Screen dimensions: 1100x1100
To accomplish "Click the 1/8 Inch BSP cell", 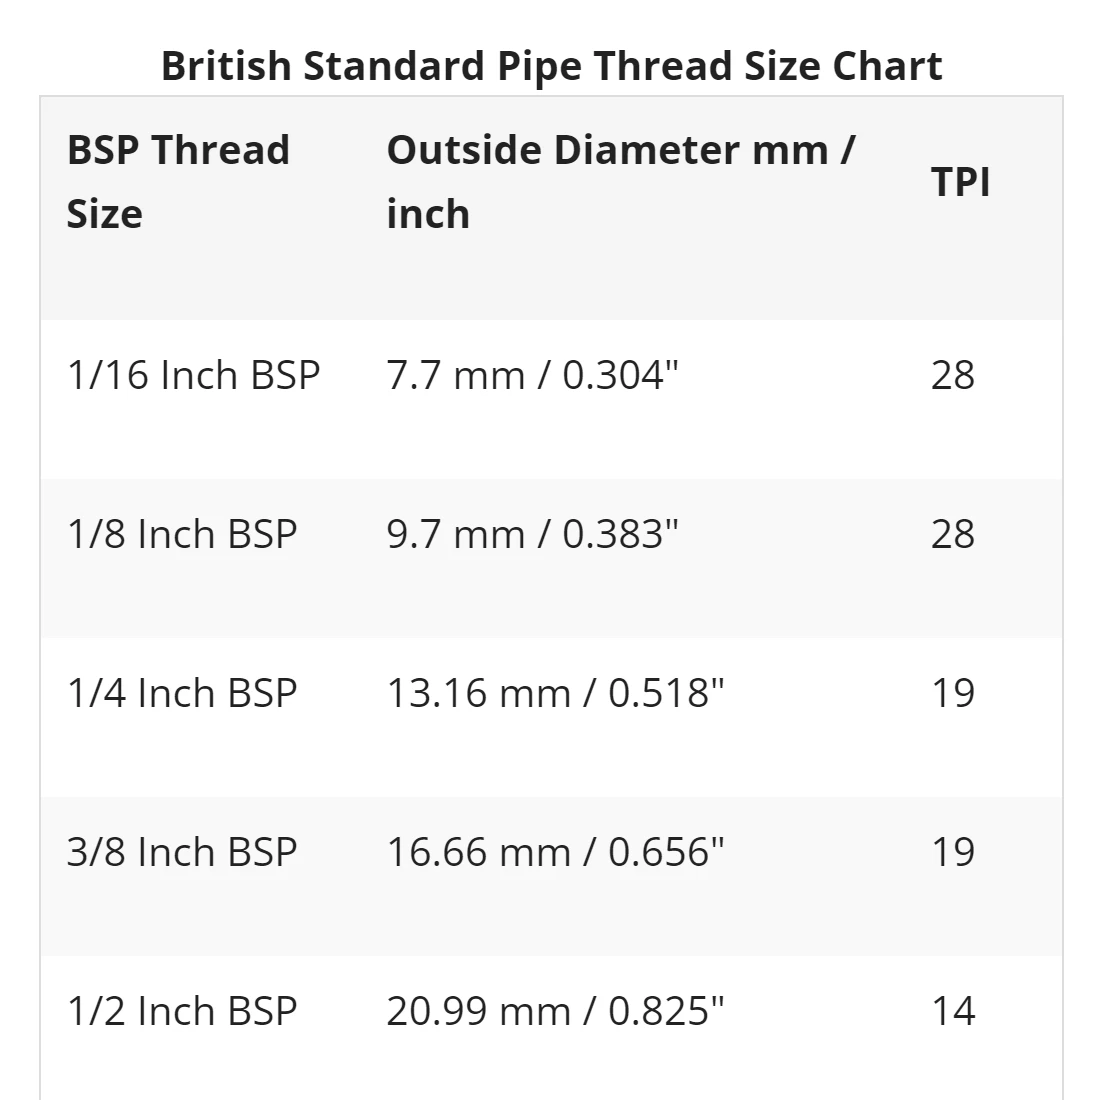I will [x=182, y=534].
